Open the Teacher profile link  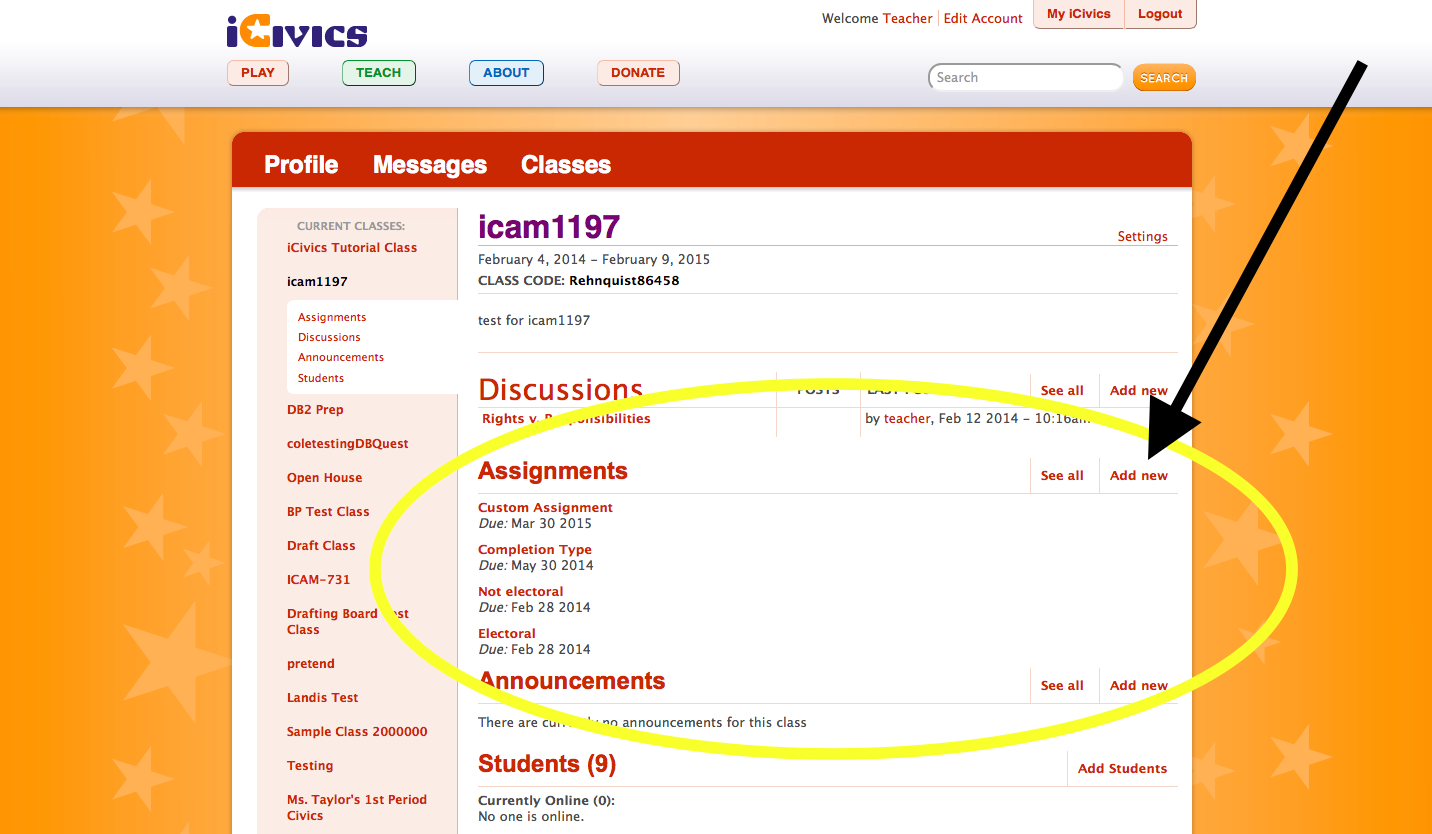[907, 19]
